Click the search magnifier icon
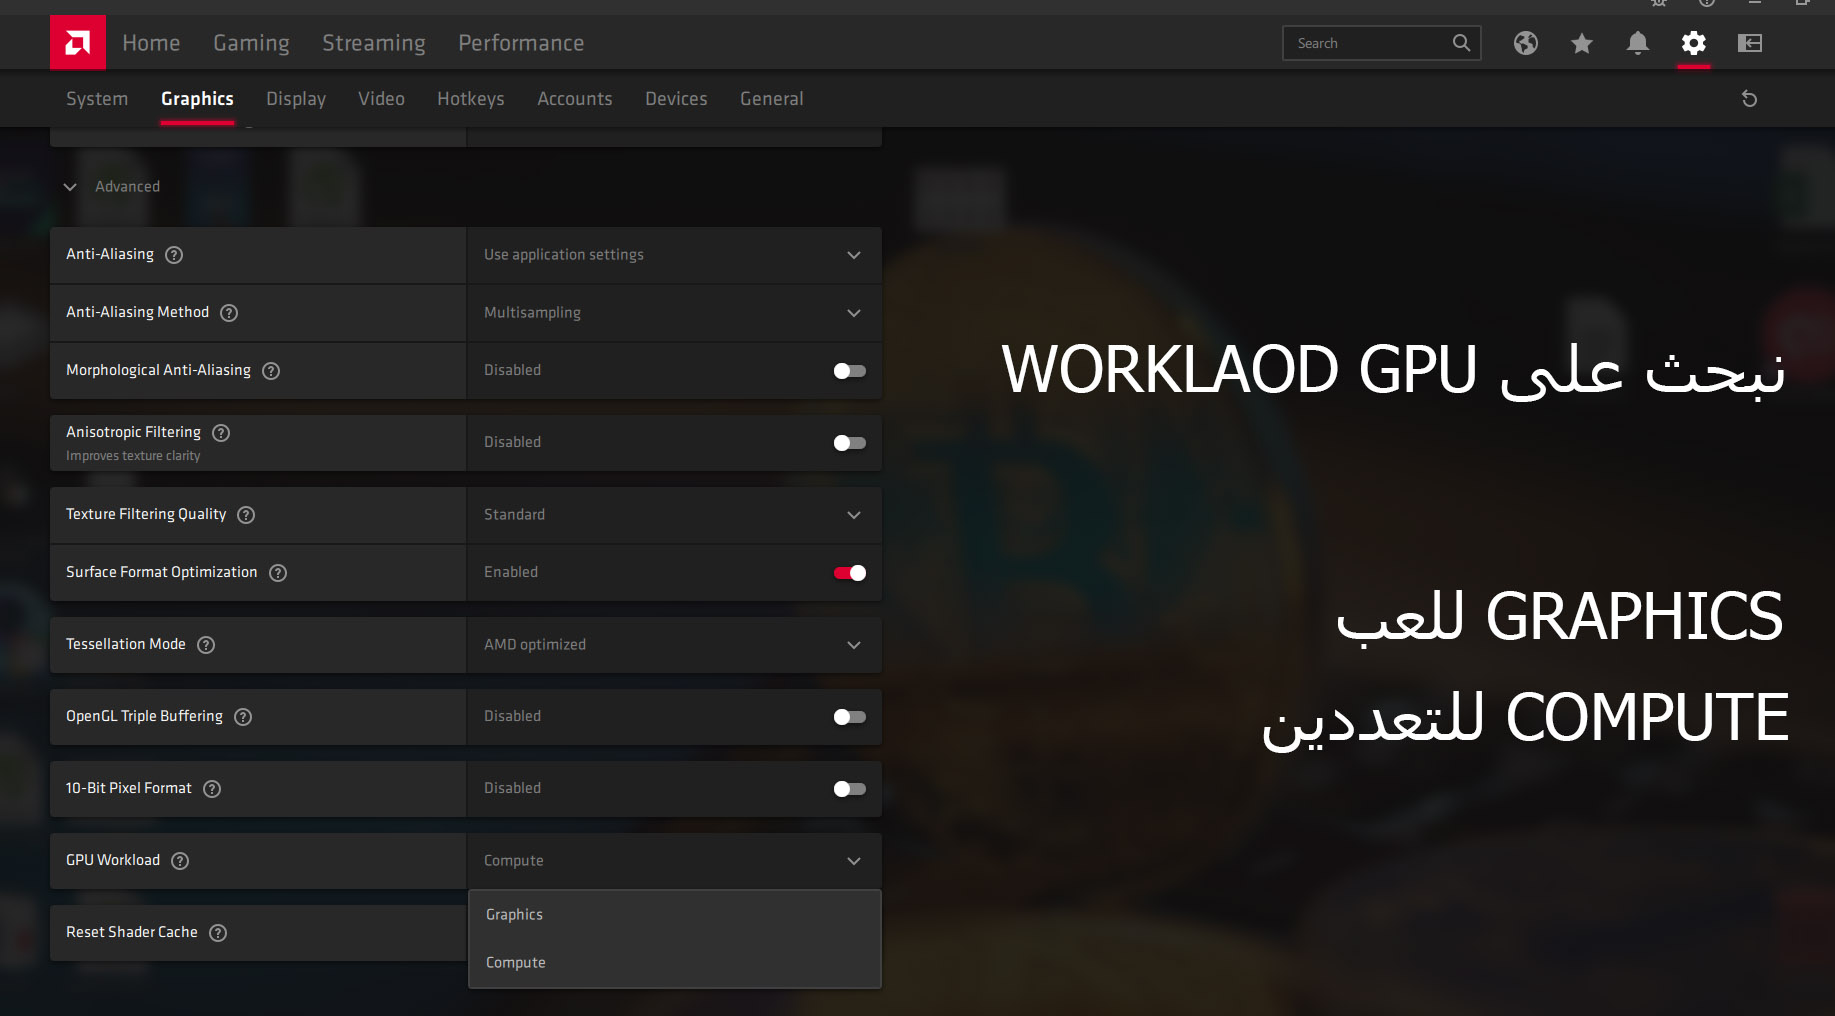The height and width of the screenshot is (1016, 1835). click(1461, 43)
